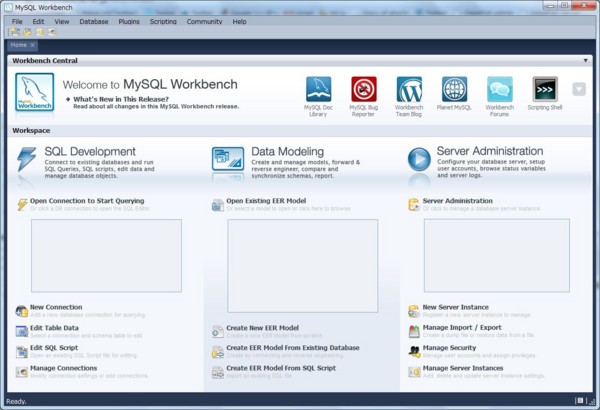
Task: Click the Manage Server Instances icon
Action: [414, 371]
